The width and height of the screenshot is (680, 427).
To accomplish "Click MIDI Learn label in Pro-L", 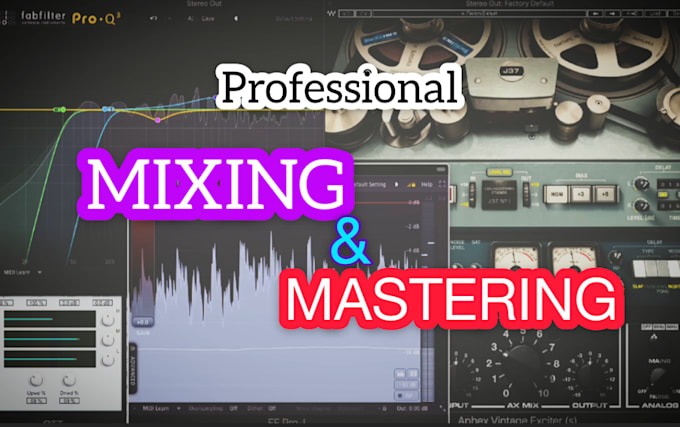I will coord(156,408).
